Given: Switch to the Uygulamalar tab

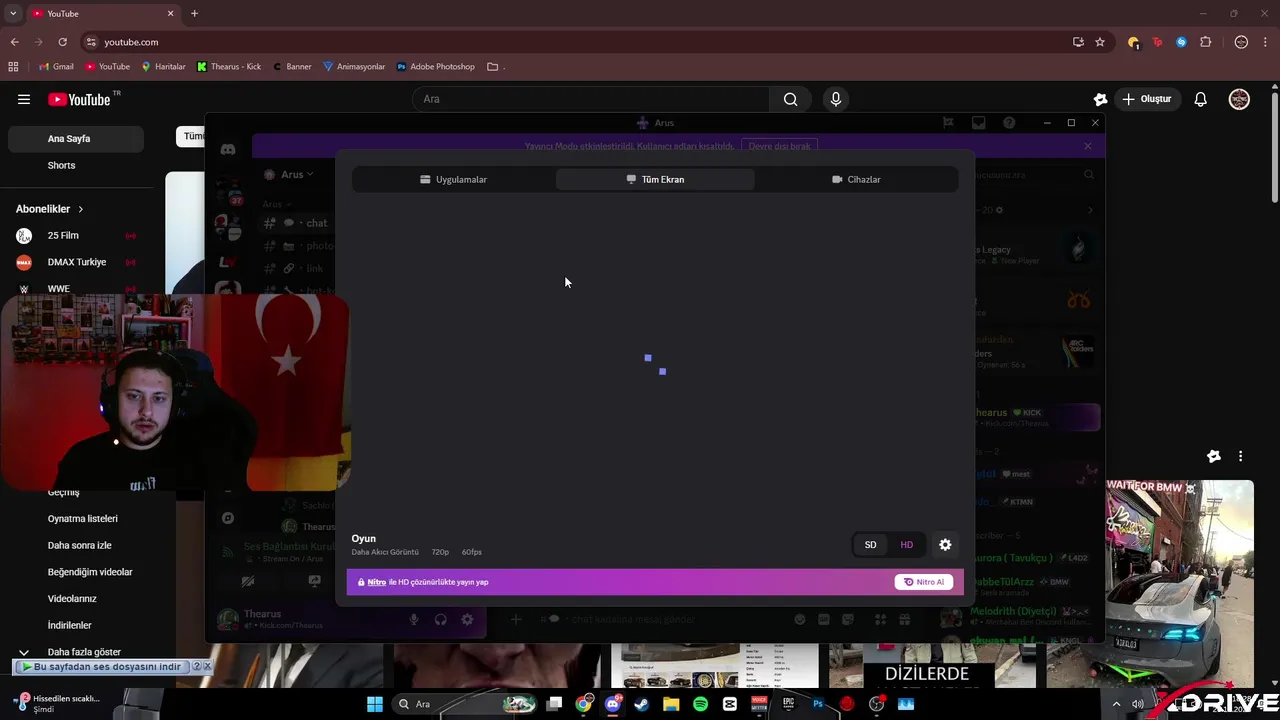Looking at the screenshot, I should point(453,179).
